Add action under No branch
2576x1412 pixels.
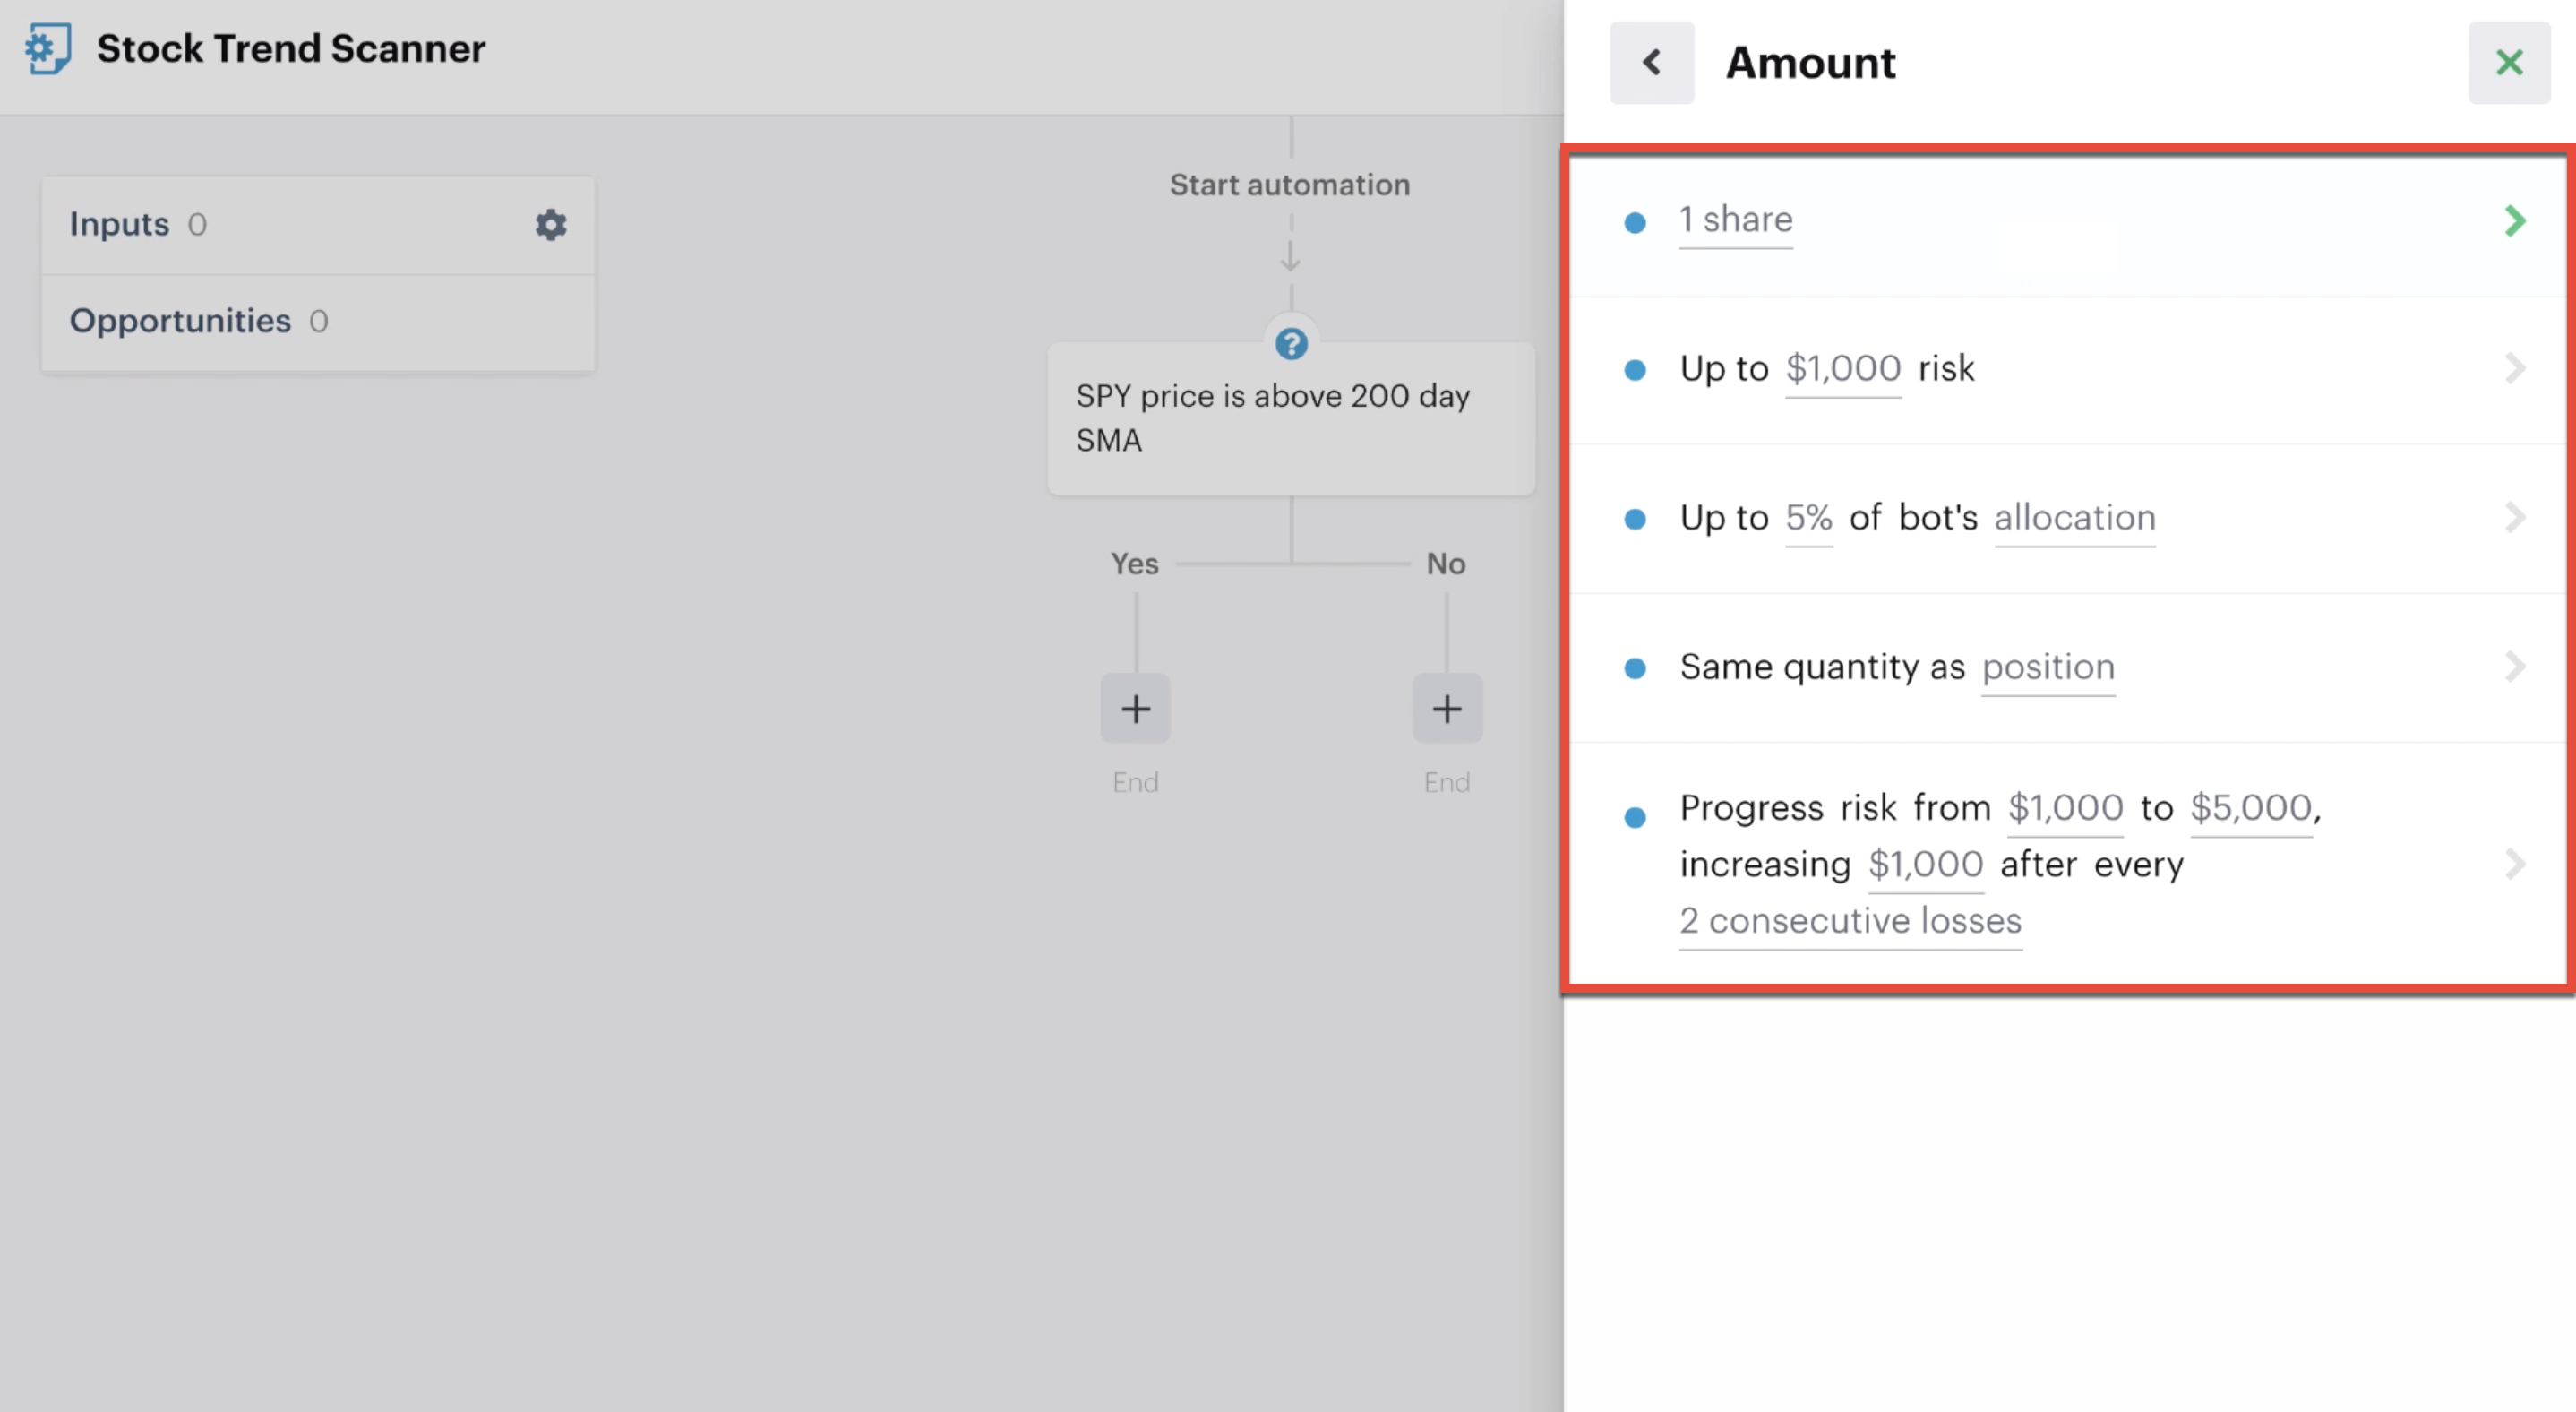1447,708
